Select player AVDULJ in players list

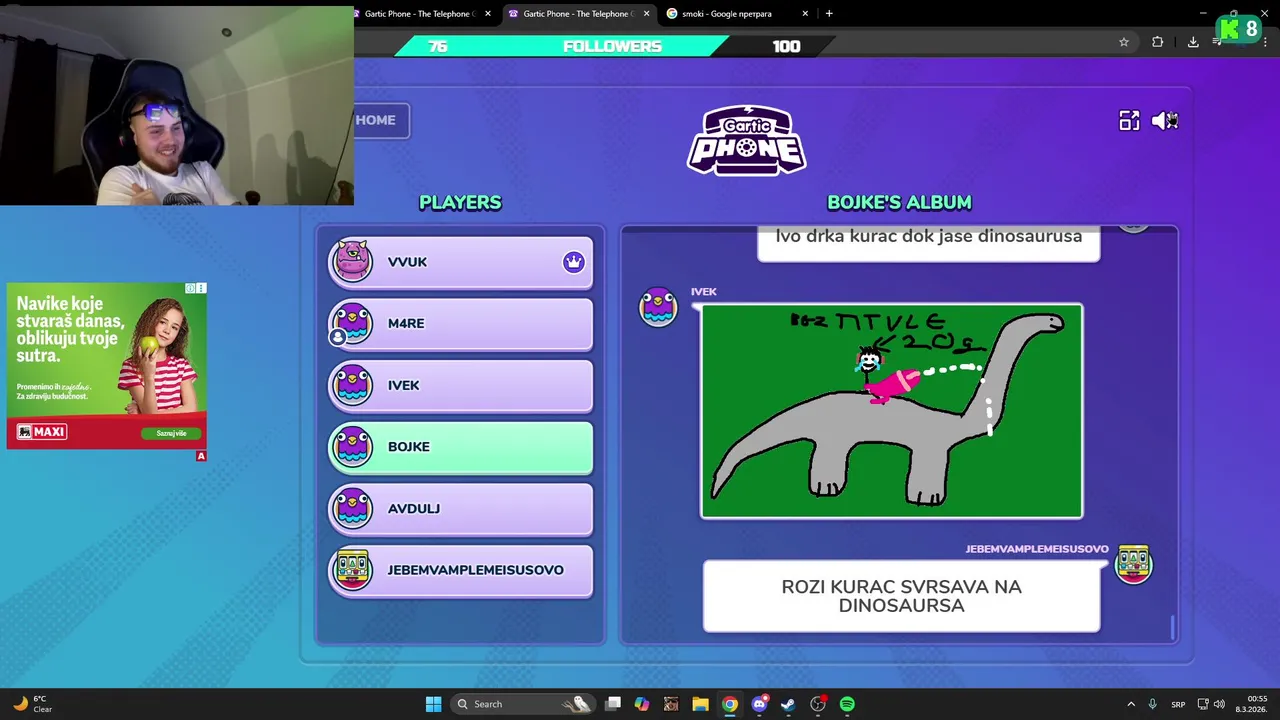(x=460, y=508)
